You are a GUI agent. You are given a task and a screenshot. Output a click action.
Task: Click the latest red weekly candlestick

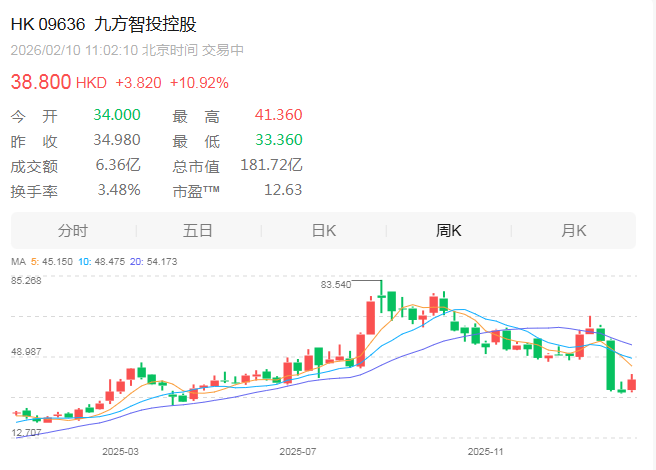click(x=632, y=384)
